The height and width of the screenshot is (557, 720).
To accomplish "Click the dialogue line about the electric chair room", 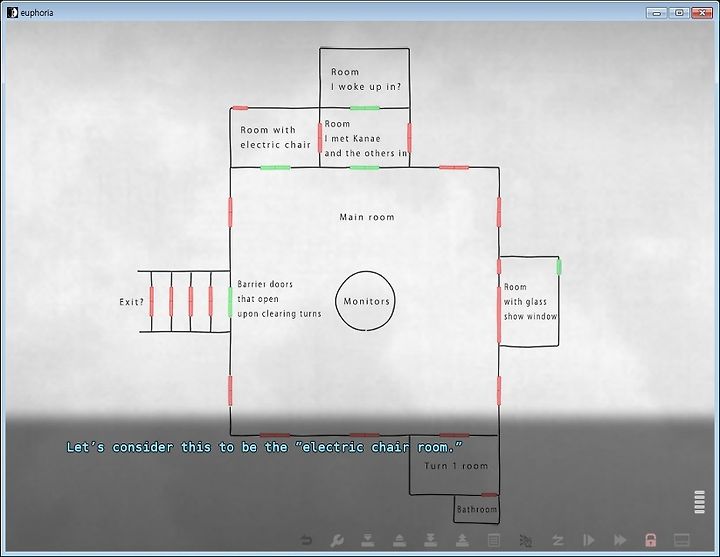I will tap(264, 447).
